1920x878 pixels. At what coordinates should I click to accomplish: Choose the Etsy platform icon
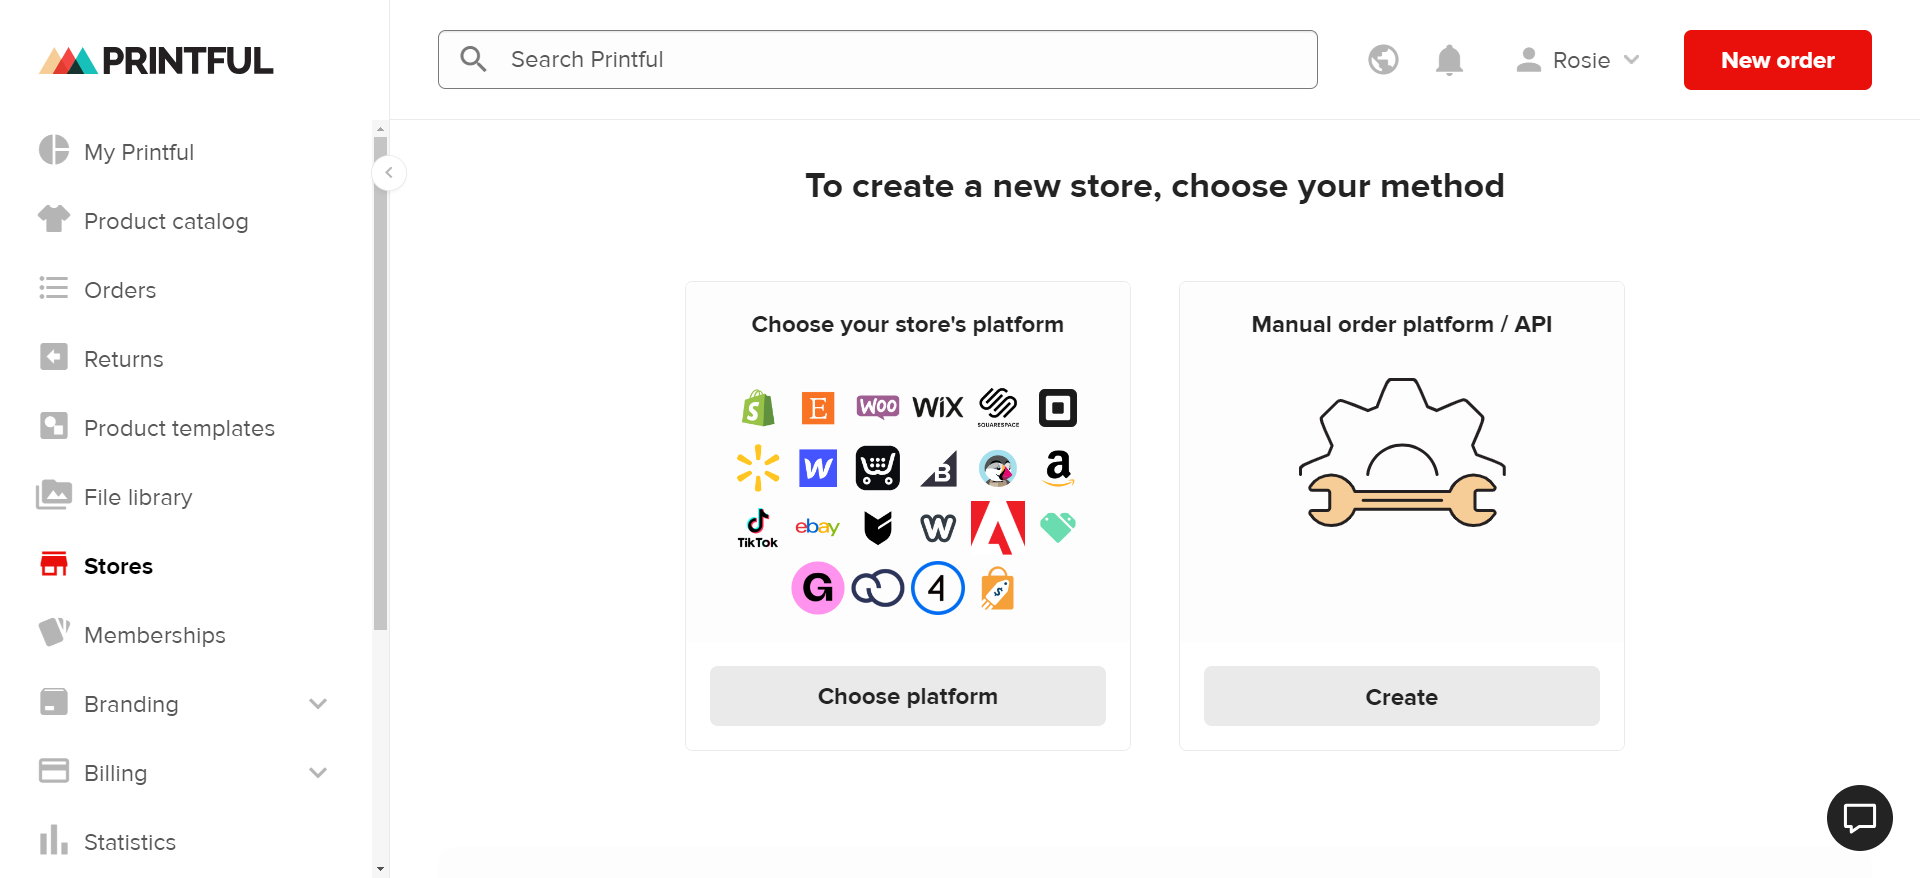[x=818, y=407]
